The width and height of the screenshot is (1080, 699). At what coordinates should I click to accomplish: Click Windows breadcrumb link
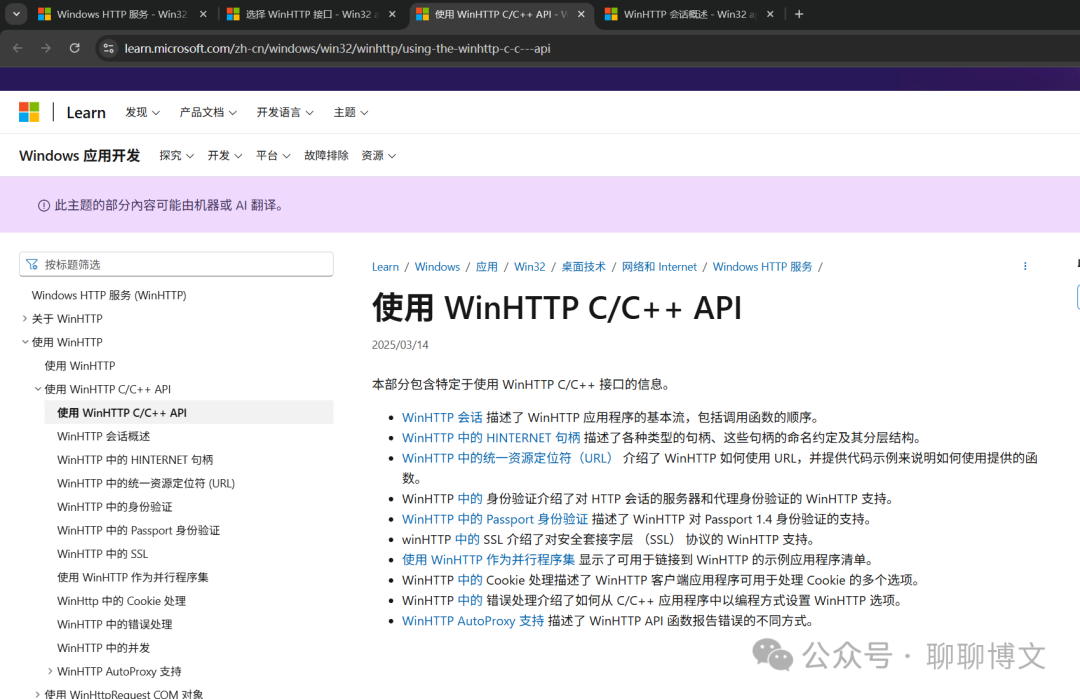(x=437, y=267)
